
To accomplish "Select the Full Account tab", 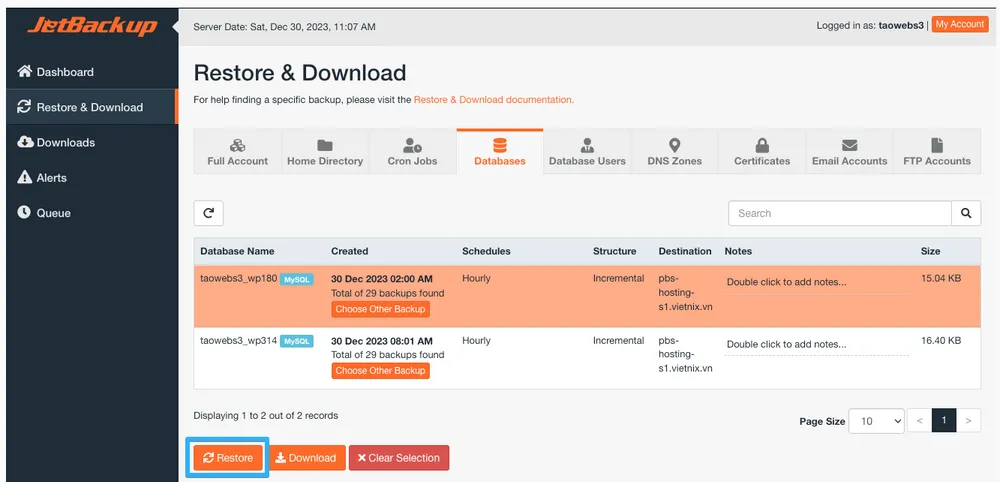I will tap(237, 152).
